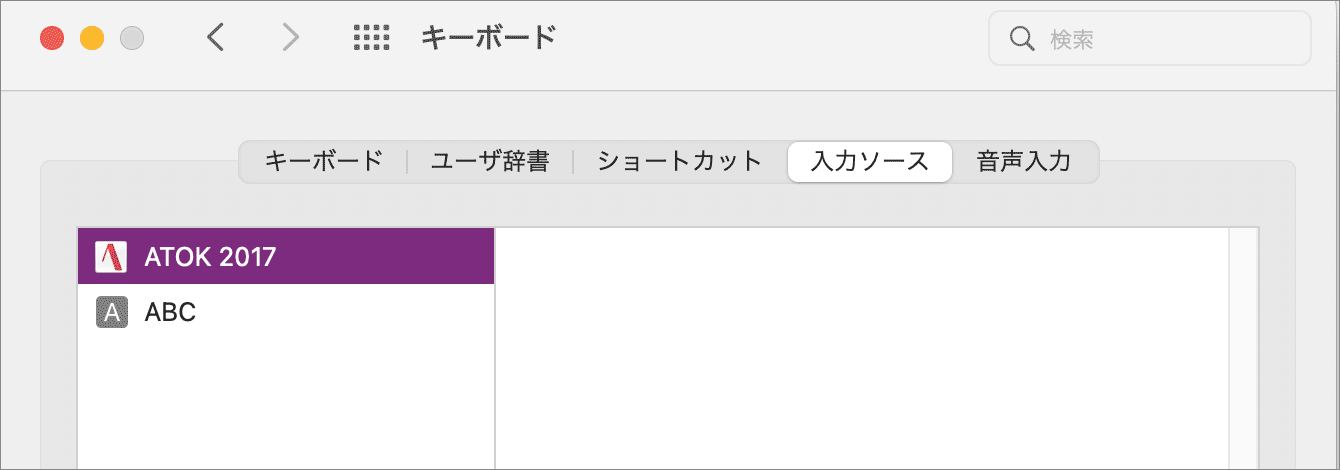This screenshot has width=1340, height=470.
Task: Click the red ATOK 2017 icon
Action: (x=111, y=257)
